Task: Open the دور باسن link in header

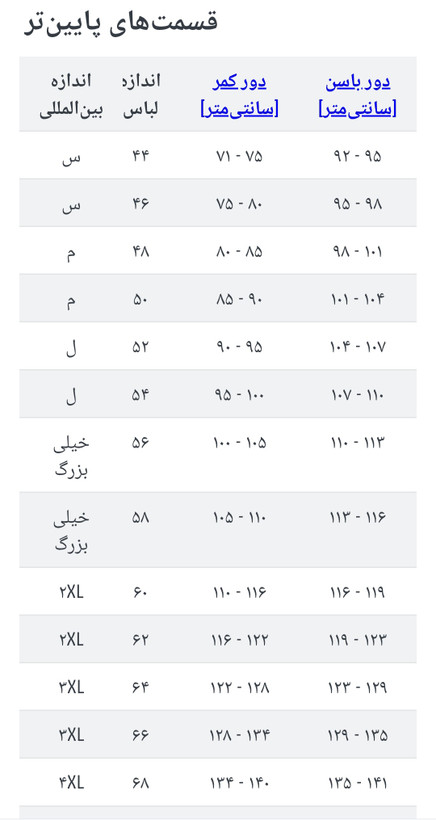Action: 358,82
